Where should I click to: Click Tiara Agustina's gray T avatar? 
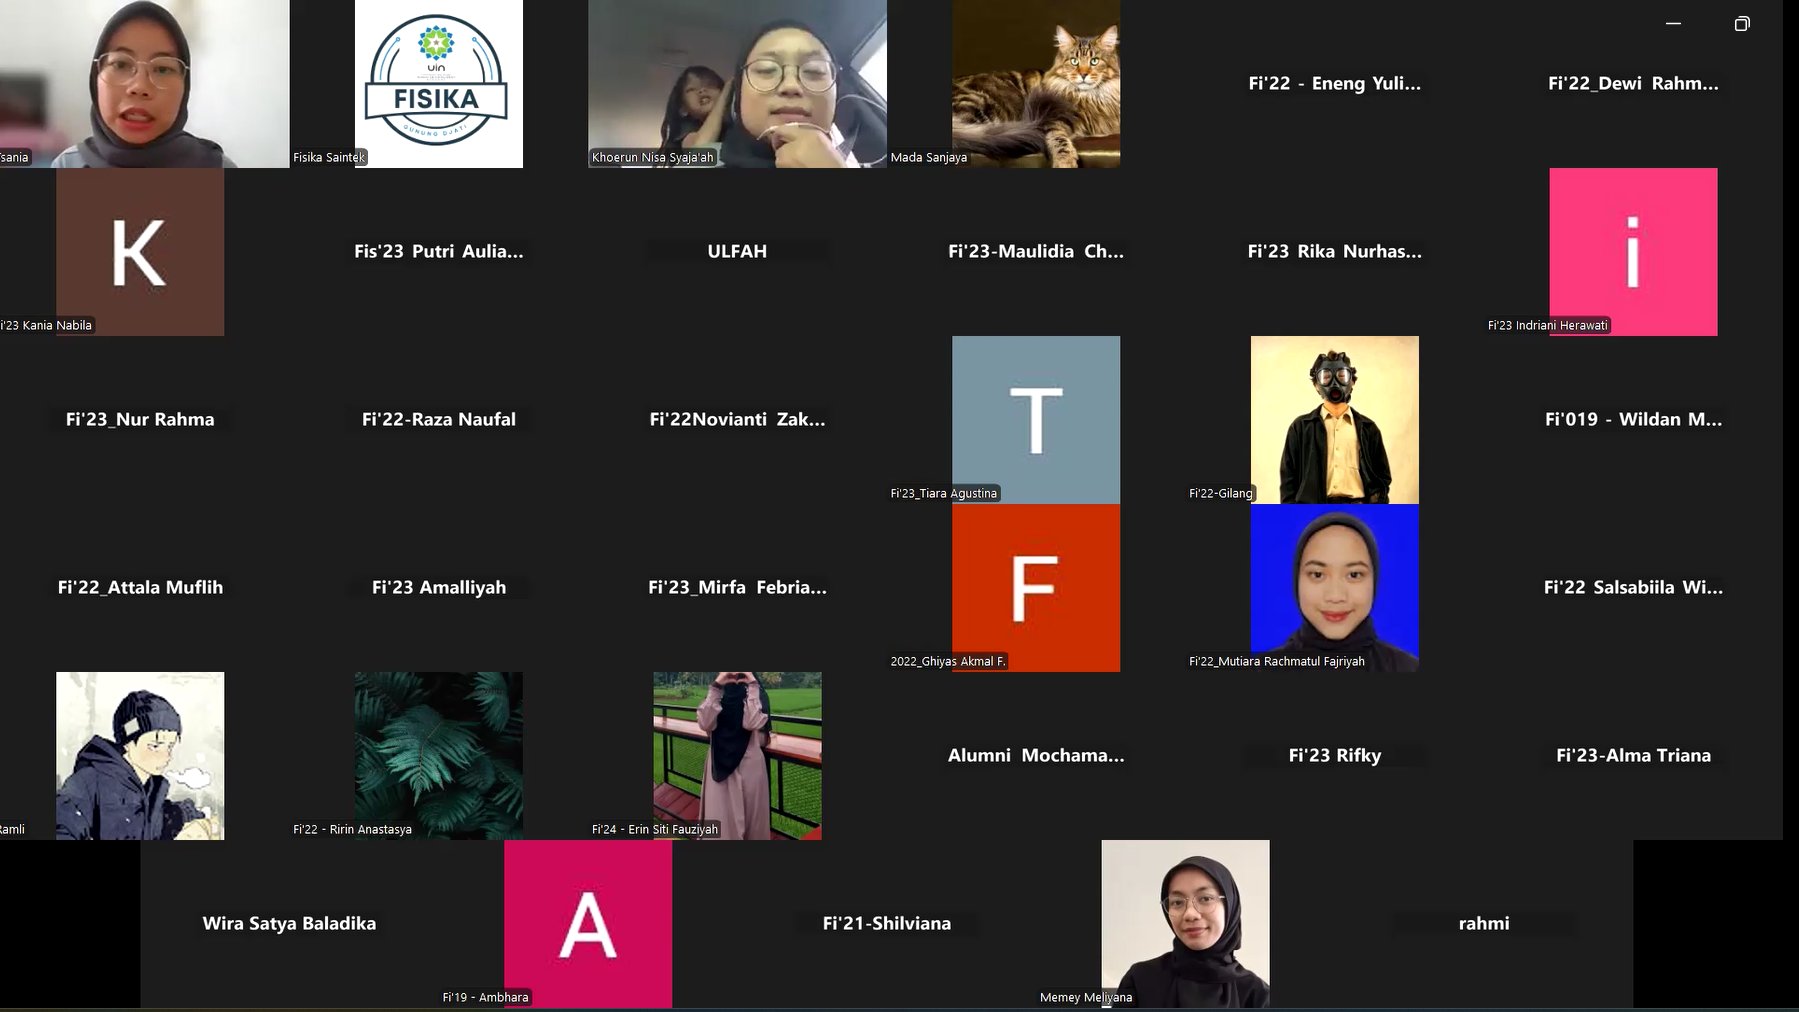pyautogui.click(x=1036, y=420)
